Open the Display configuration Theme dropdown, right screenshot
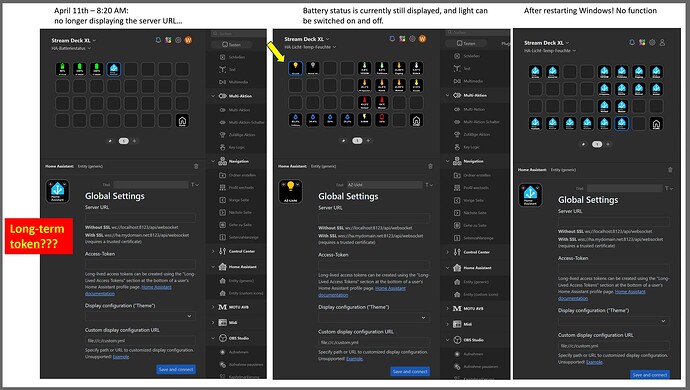Viewport: 690px width, 390px height. pyautogui.click(x=614, y=321)
